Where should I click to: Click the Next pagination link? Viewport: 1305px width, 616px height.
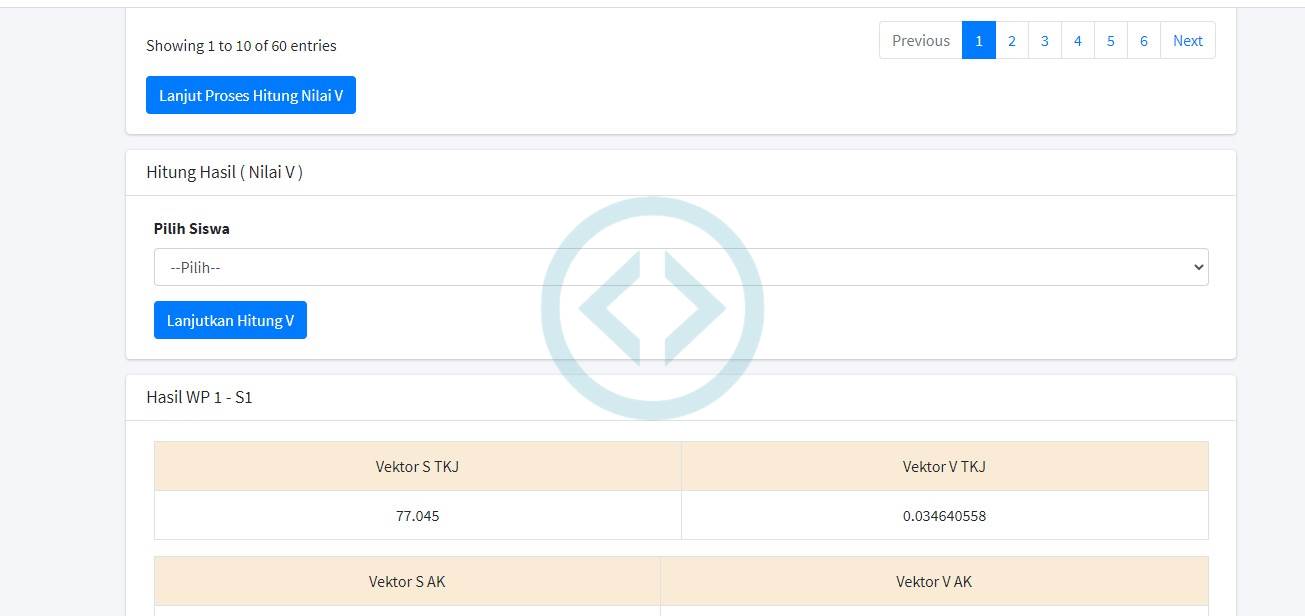(x=1187, y=40)
